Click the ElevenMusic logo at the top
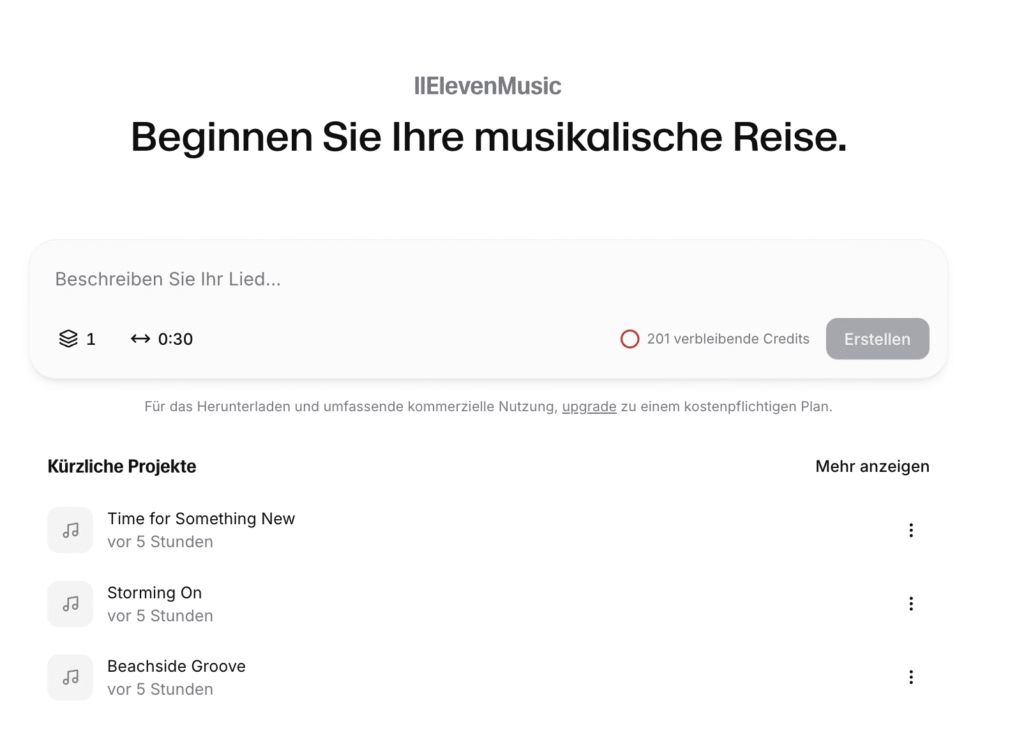The height and width of the screenshot is (742, 1024). [488, 86]
